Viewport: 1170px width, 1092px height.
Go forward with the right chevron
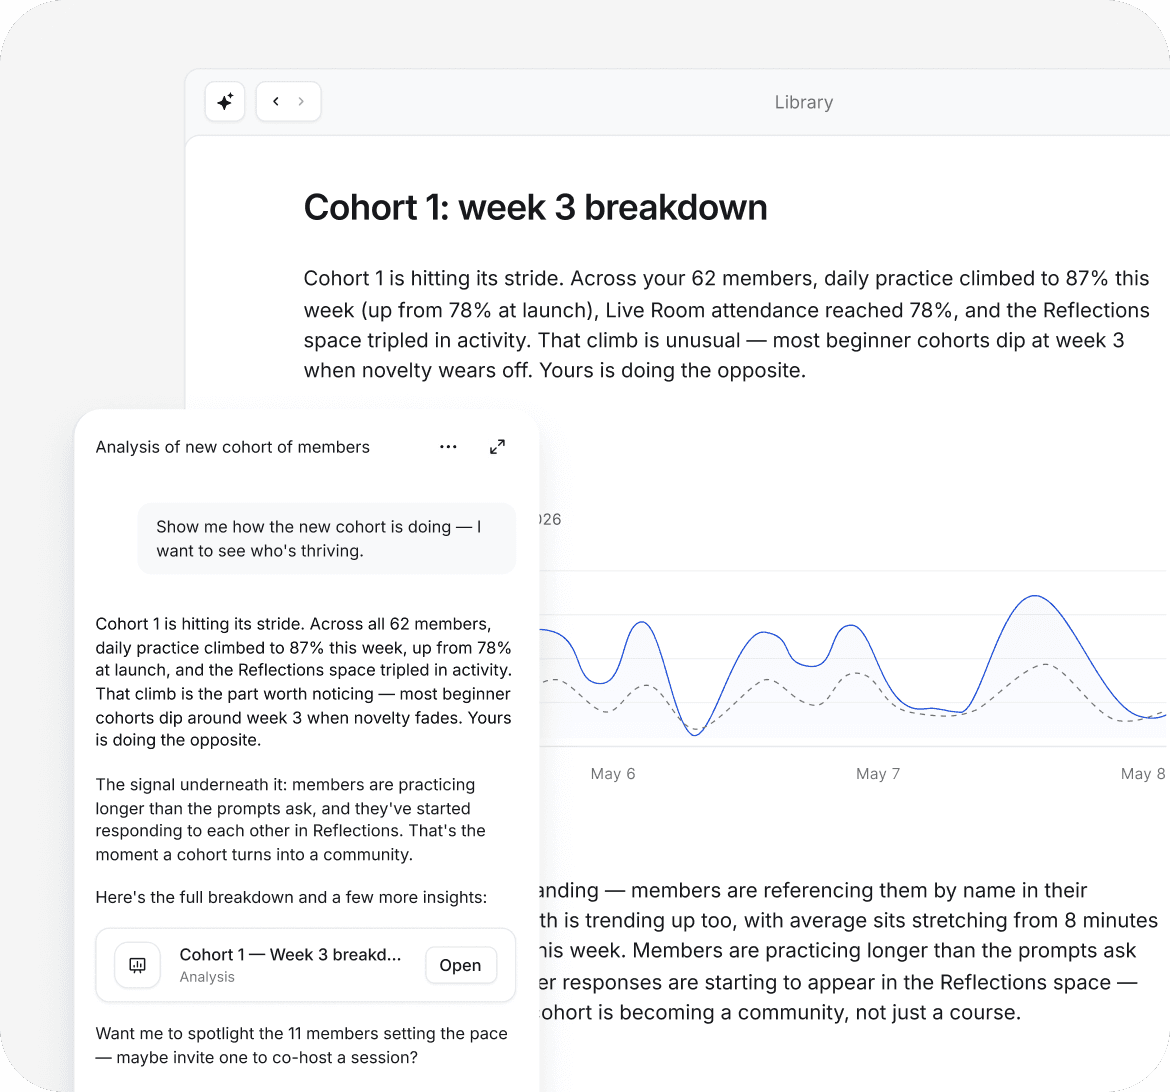pos(301,102)
